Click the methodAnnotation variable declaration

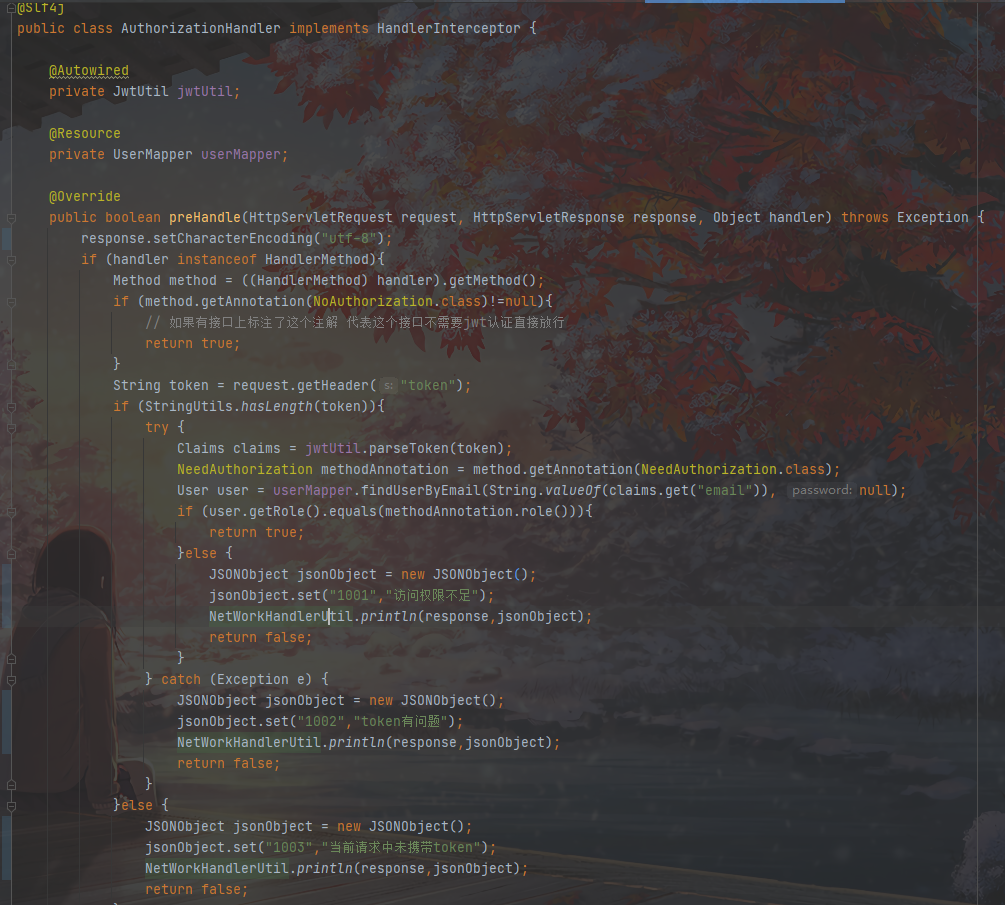[385, 470]
